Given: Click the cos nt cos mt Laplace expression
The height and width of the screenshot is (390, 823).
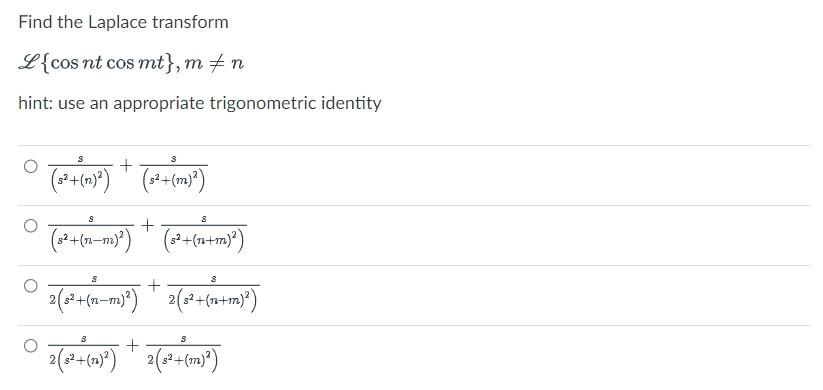Looking at the screenshot, I should point(97,64).
